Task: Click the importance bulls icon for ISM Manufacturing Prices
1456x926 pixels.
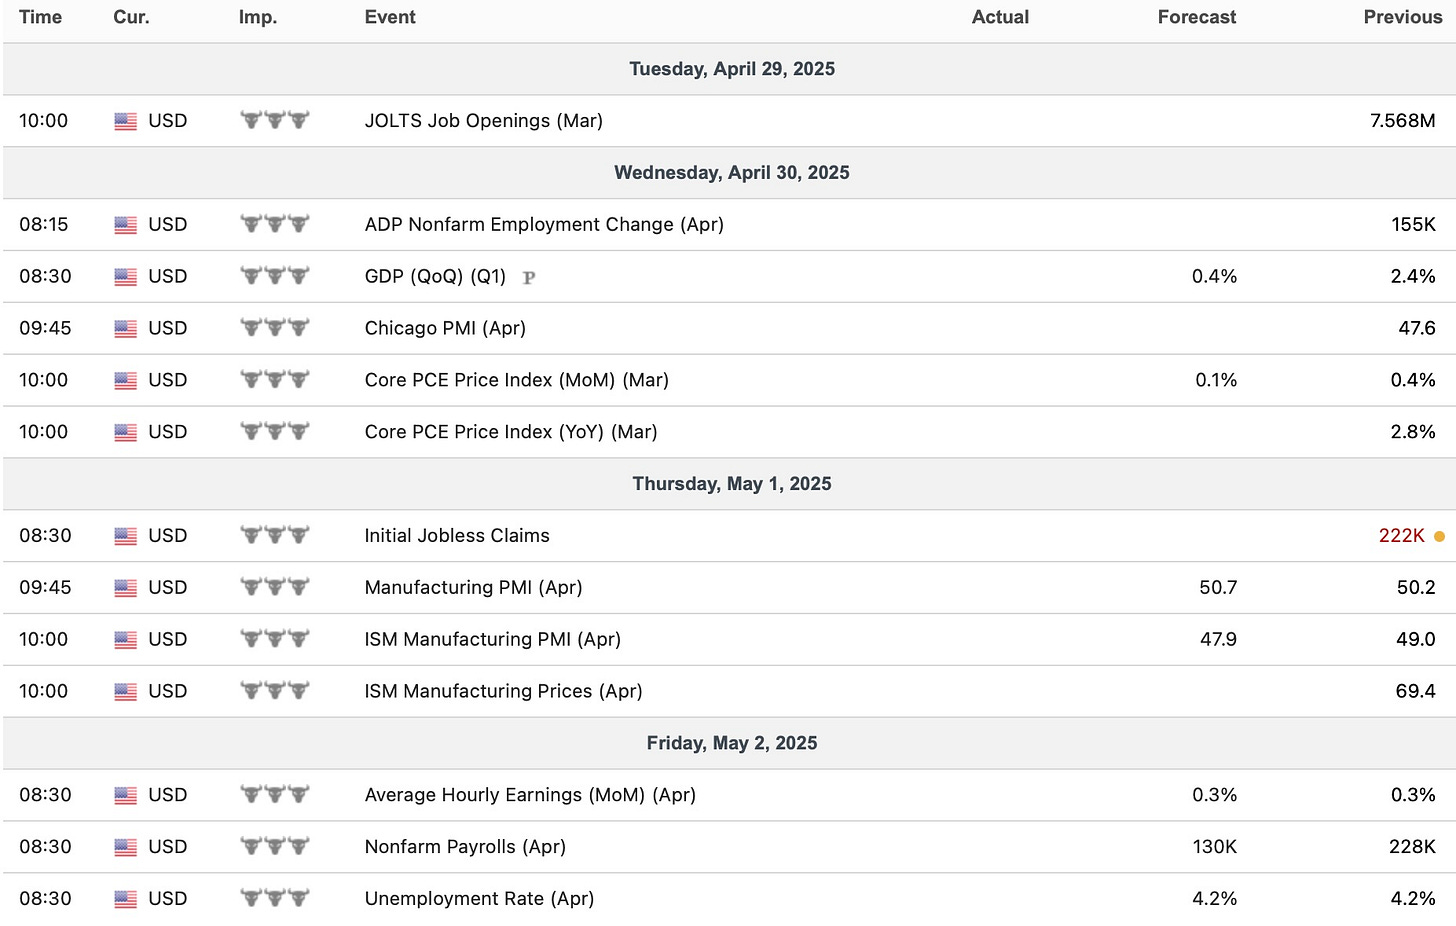Action: (275, 690)
